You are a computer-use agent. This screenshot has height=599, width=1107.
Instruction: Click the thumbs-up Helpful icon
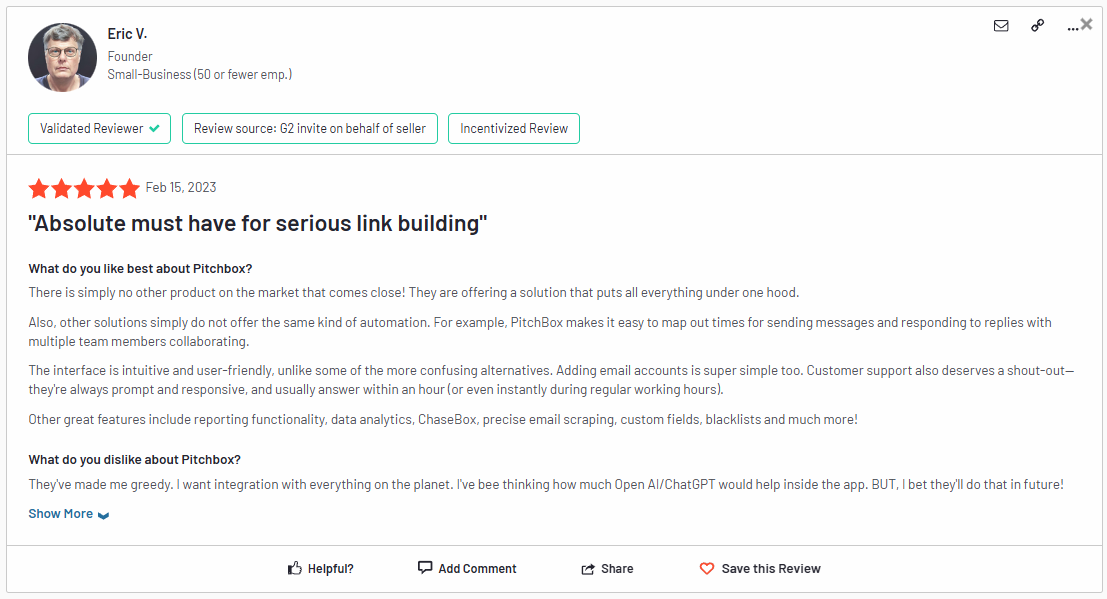click(294, 567)
